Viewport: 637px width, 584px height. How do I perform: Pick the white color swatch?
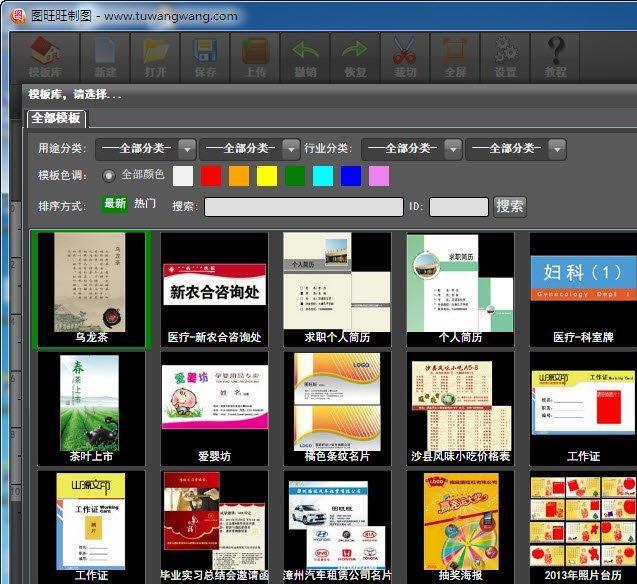point(183,176)
